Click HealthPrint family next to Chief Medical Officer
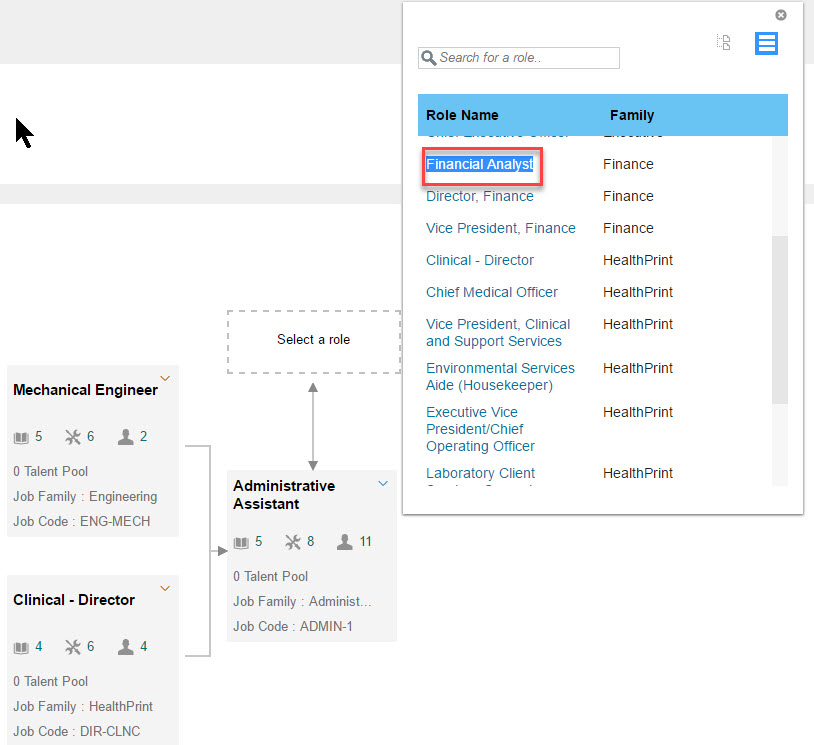Screen dimensions: 814x745 pyautogui.click(x=637, y=292)
